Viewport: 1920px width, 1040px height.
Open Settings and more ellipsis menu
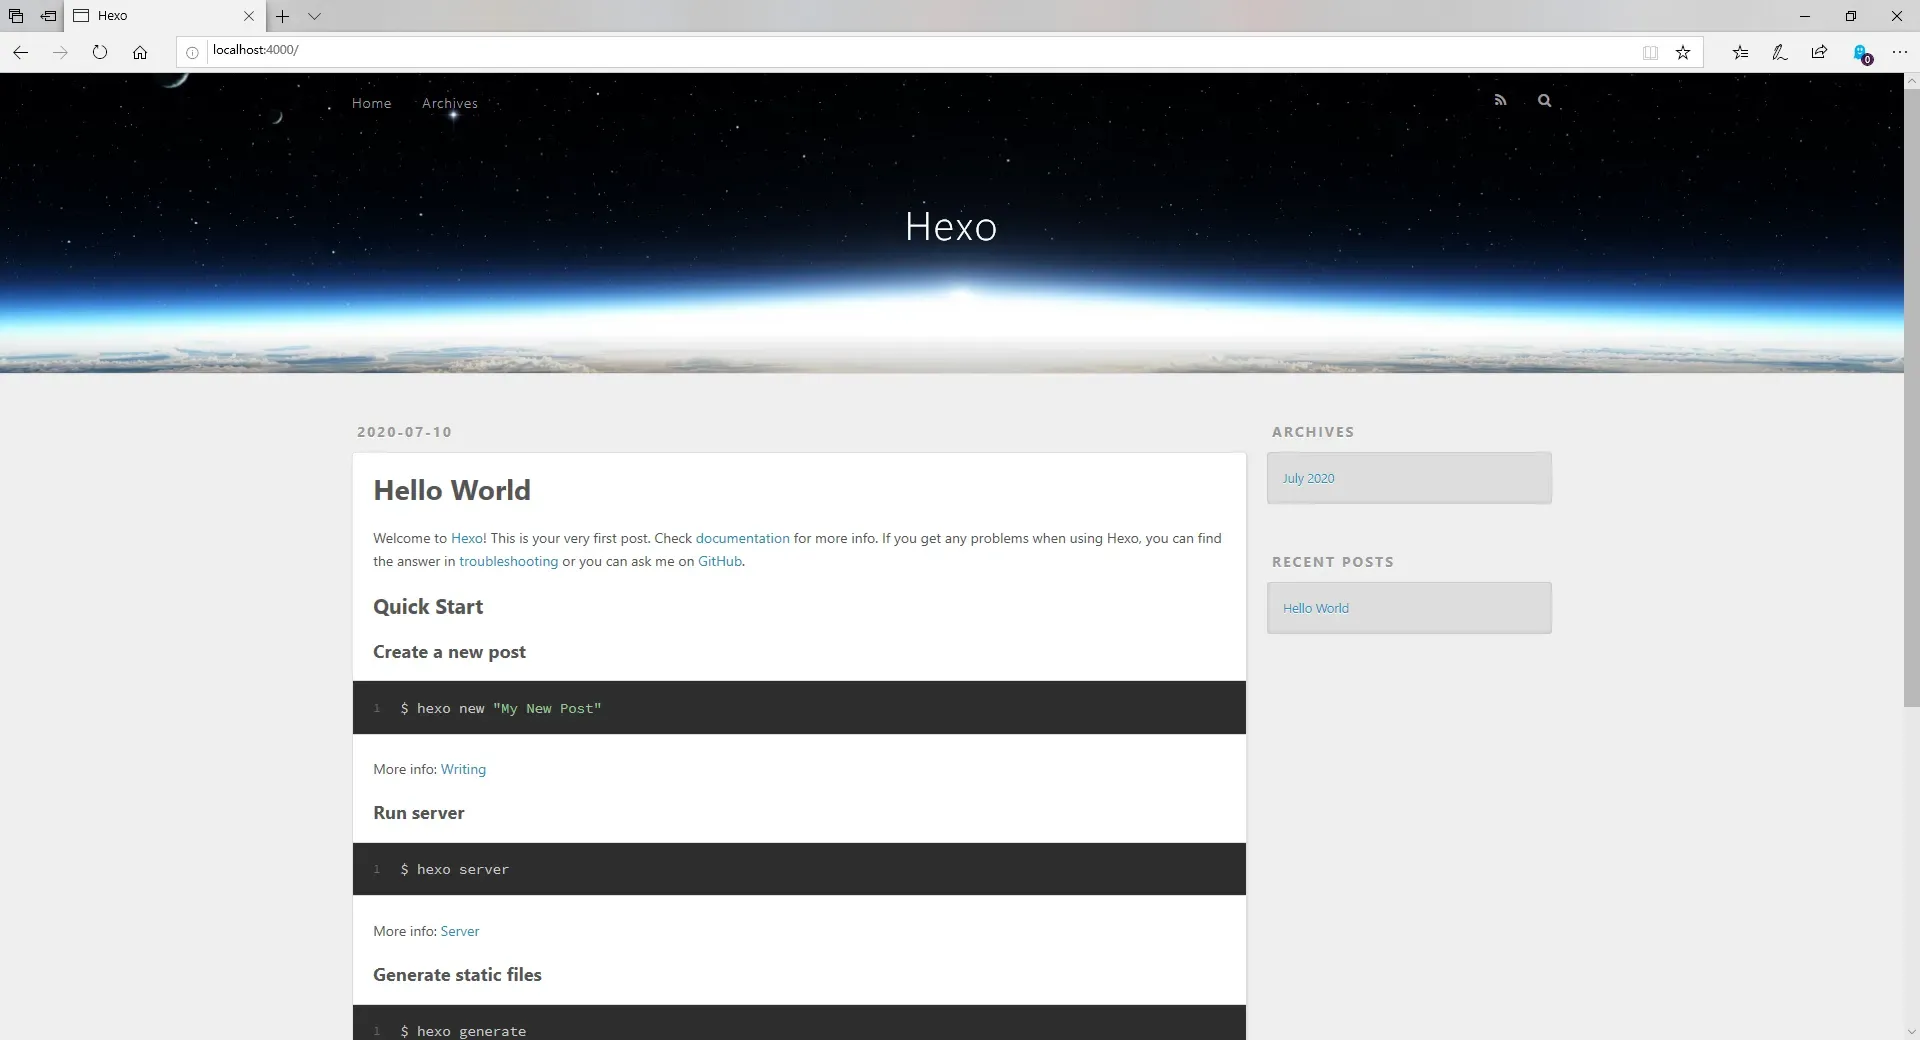click(1900, 52)
